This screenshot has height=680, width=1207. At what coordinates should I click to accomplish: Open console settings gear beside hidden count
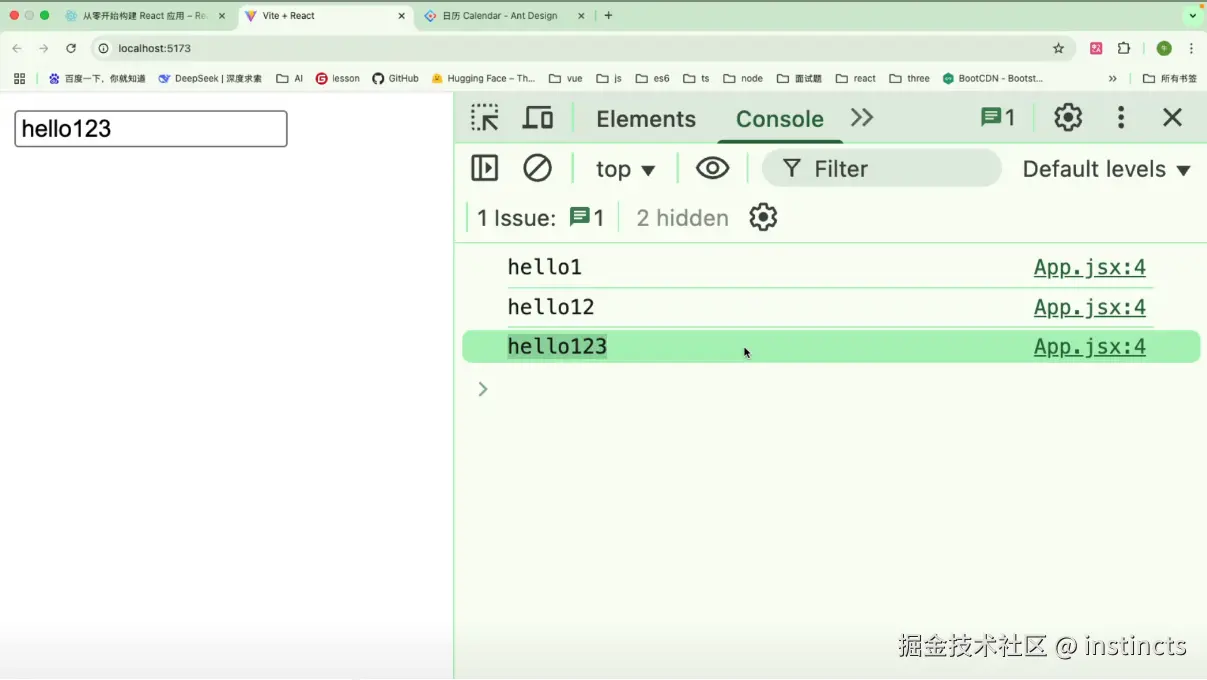763,217
